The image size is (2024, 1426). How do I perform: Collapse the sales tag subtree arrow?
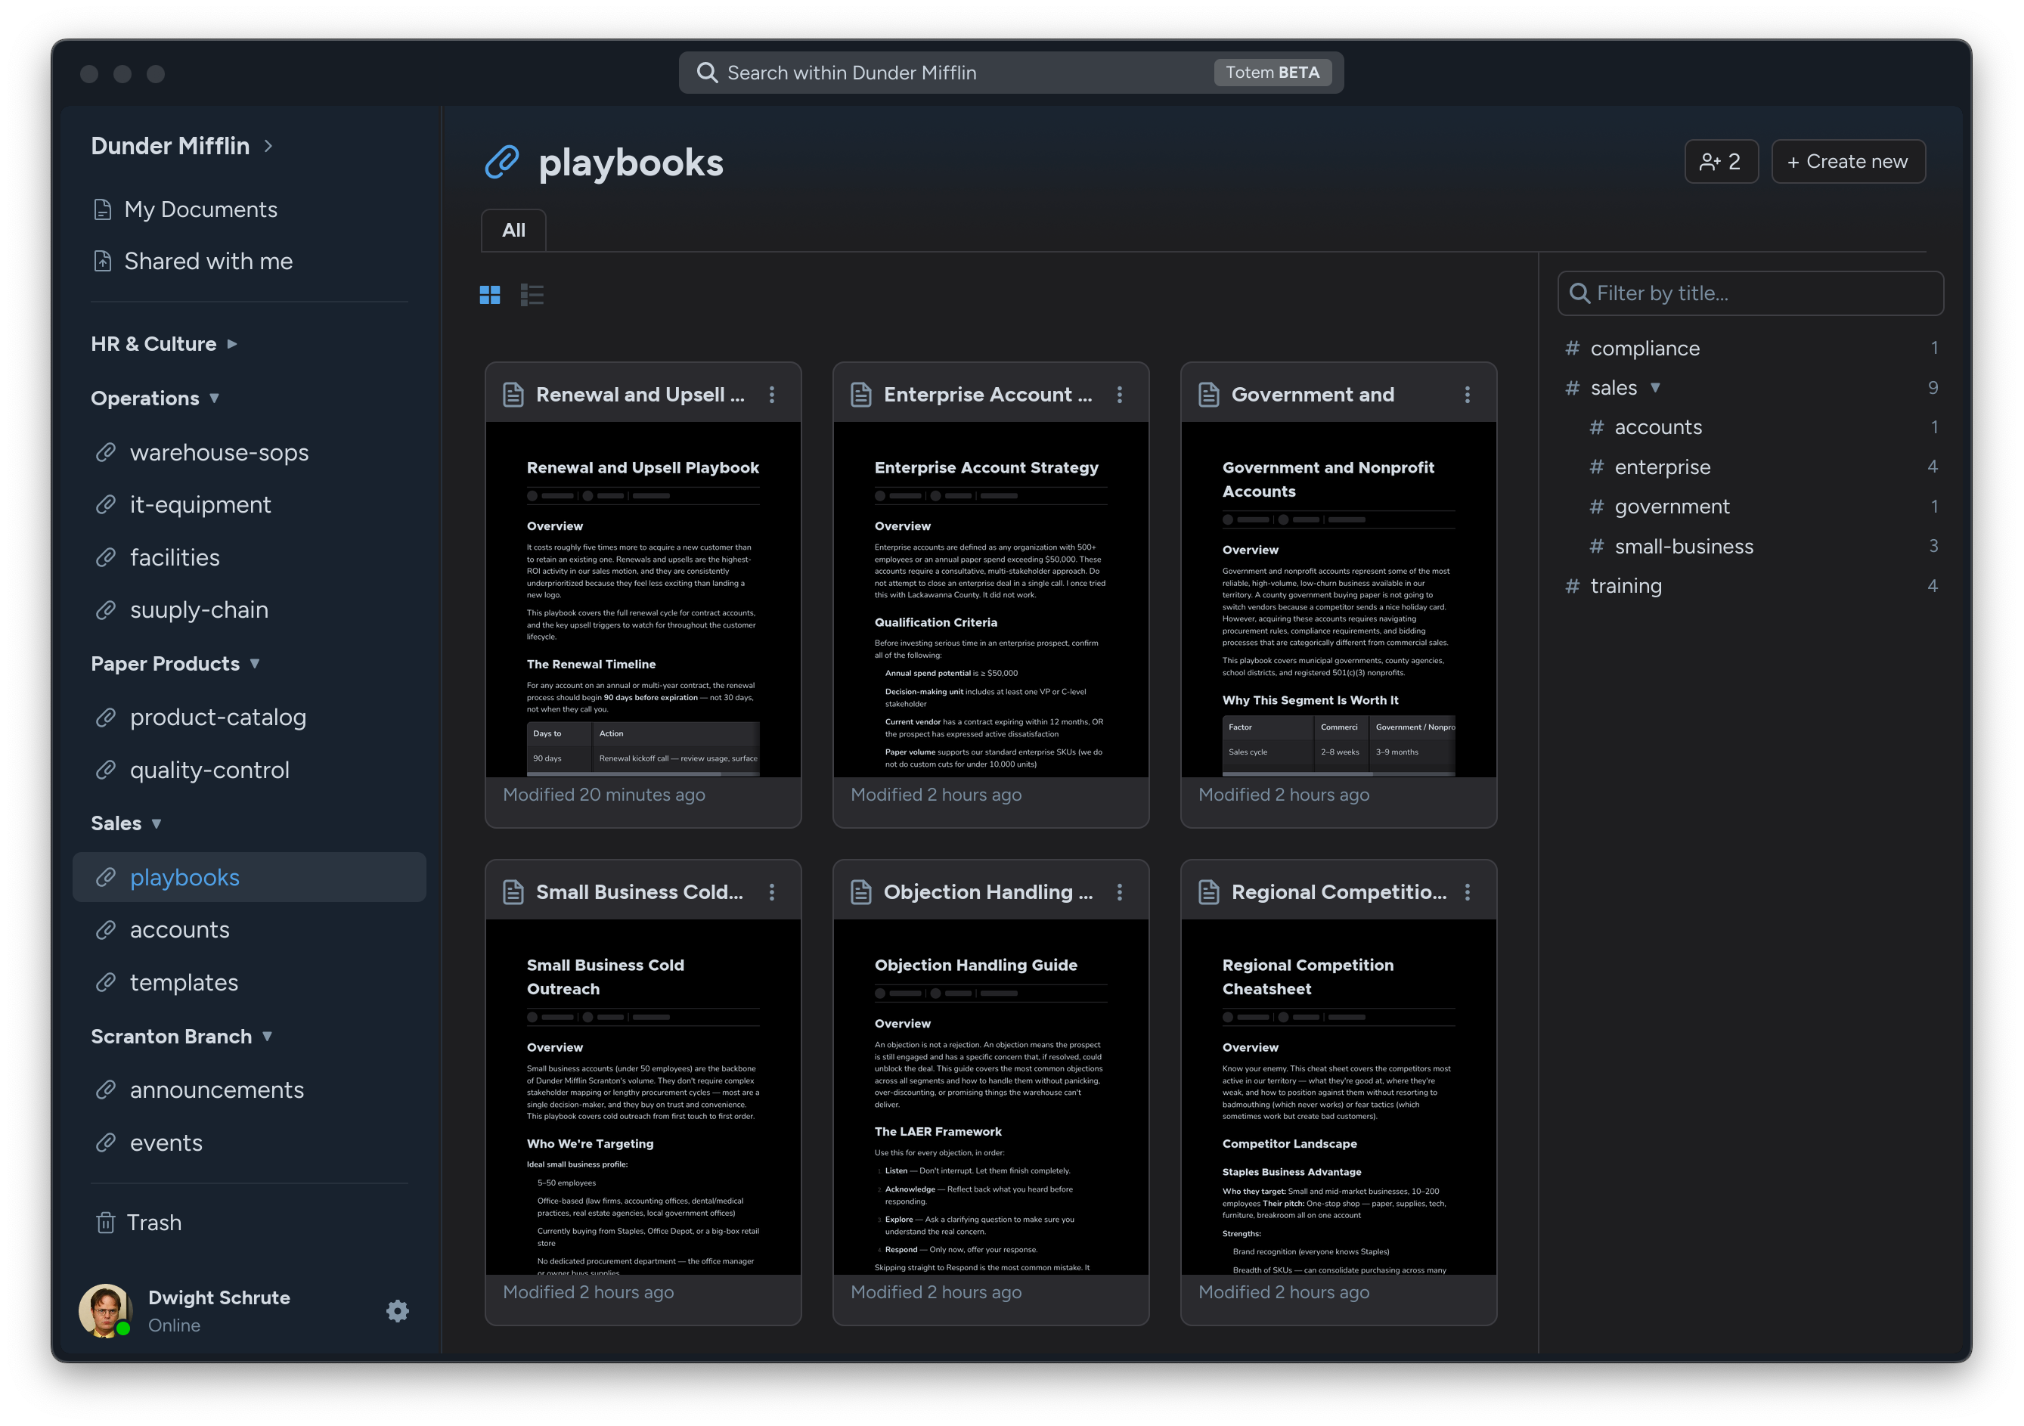pos(1655,388)
